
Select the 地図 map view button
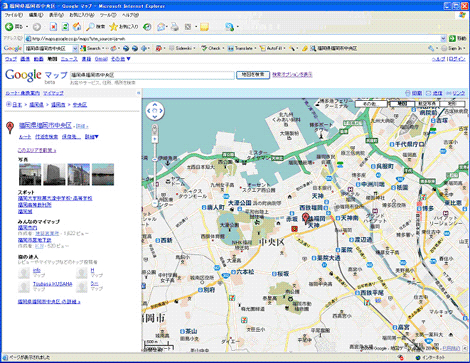click(x=402, y=104)
